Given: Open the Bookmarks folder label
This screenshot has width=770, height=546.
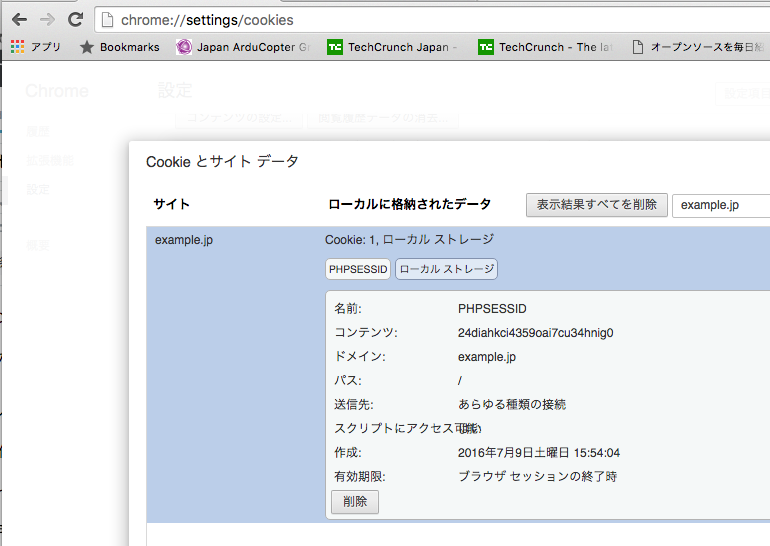Looking at the screenshot, I should (x=130, y=47).
